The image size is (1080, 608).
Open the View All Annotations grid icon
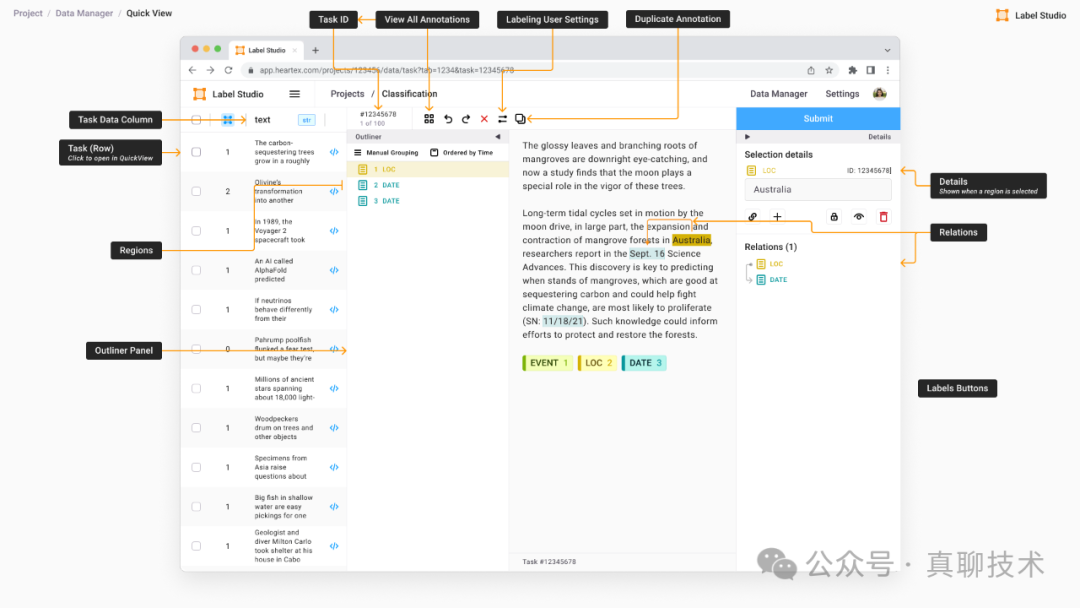429,119
